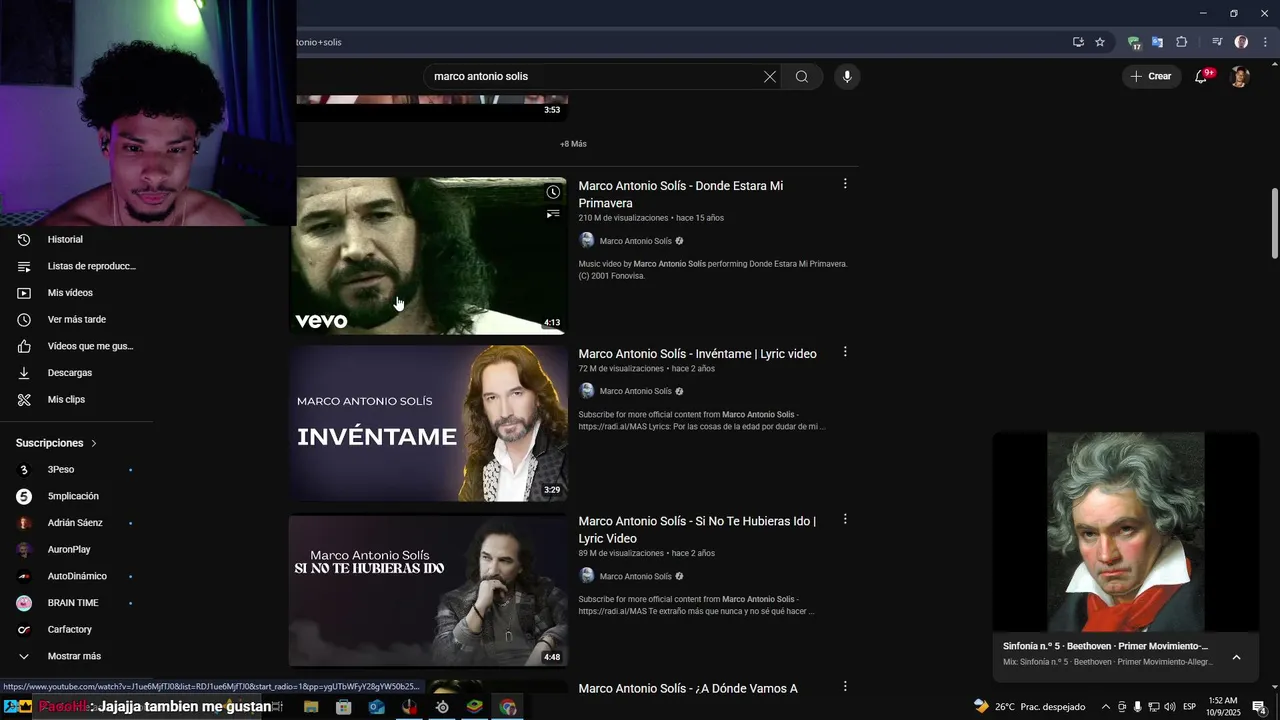The image size is (1280, 720).
Task: Click title Invéntame | Lyric video
Action: (698, 354)
